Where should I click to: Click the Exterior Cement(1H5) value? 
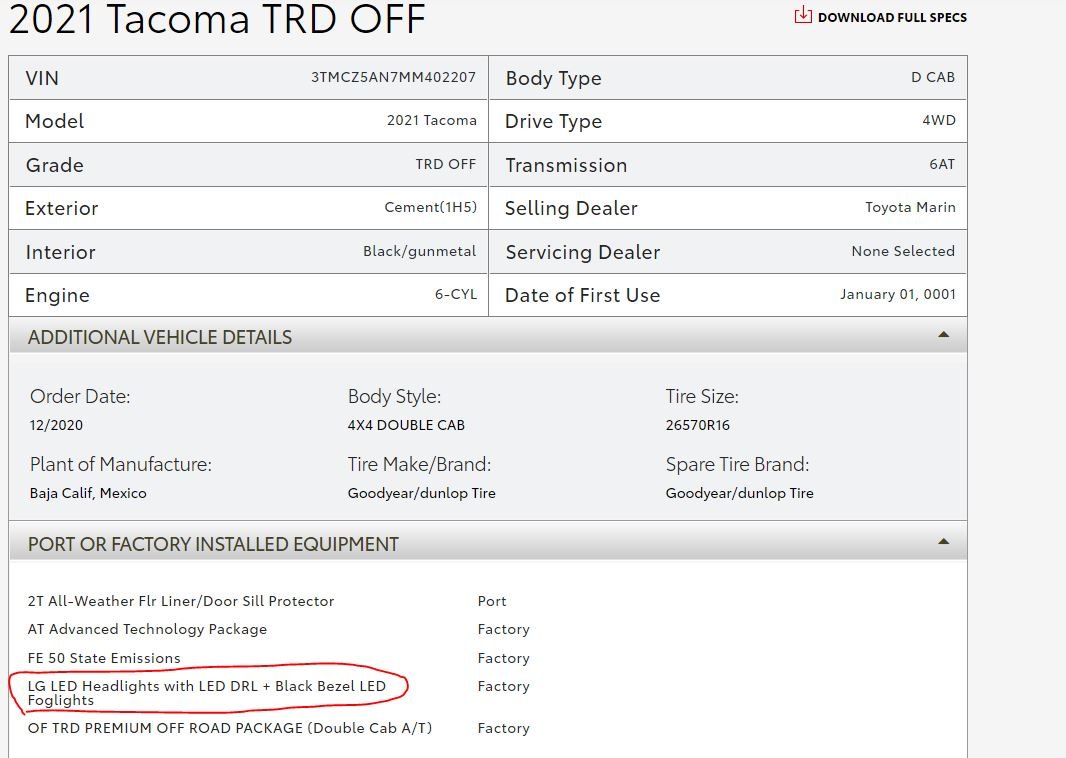(430, 207)
